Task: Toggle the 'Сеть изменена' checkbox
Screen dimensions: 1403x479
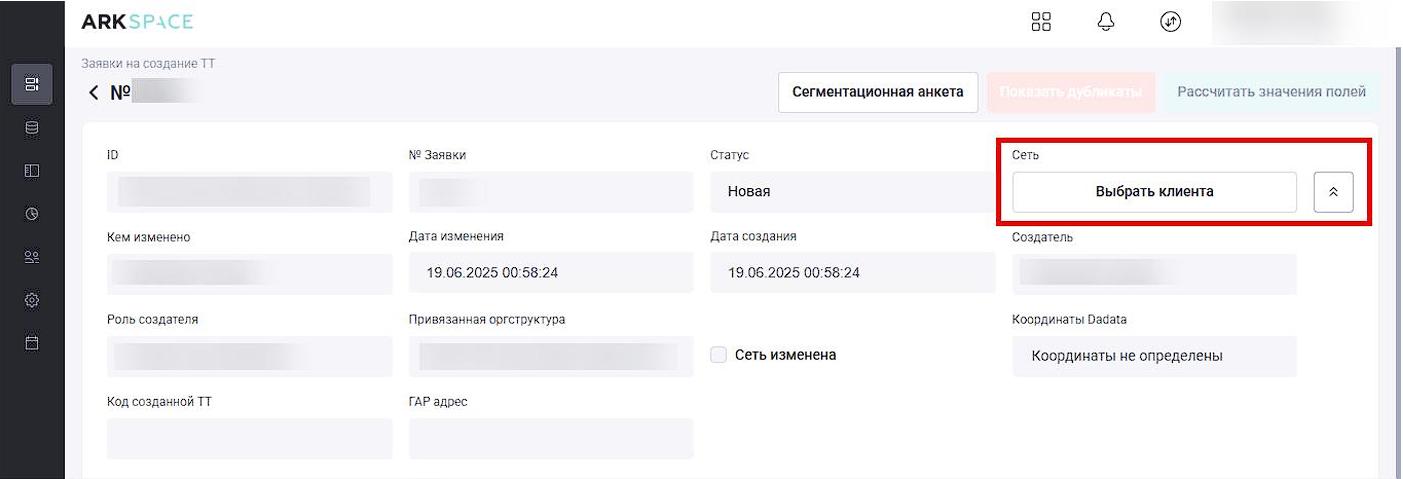Action: [718, 355]
